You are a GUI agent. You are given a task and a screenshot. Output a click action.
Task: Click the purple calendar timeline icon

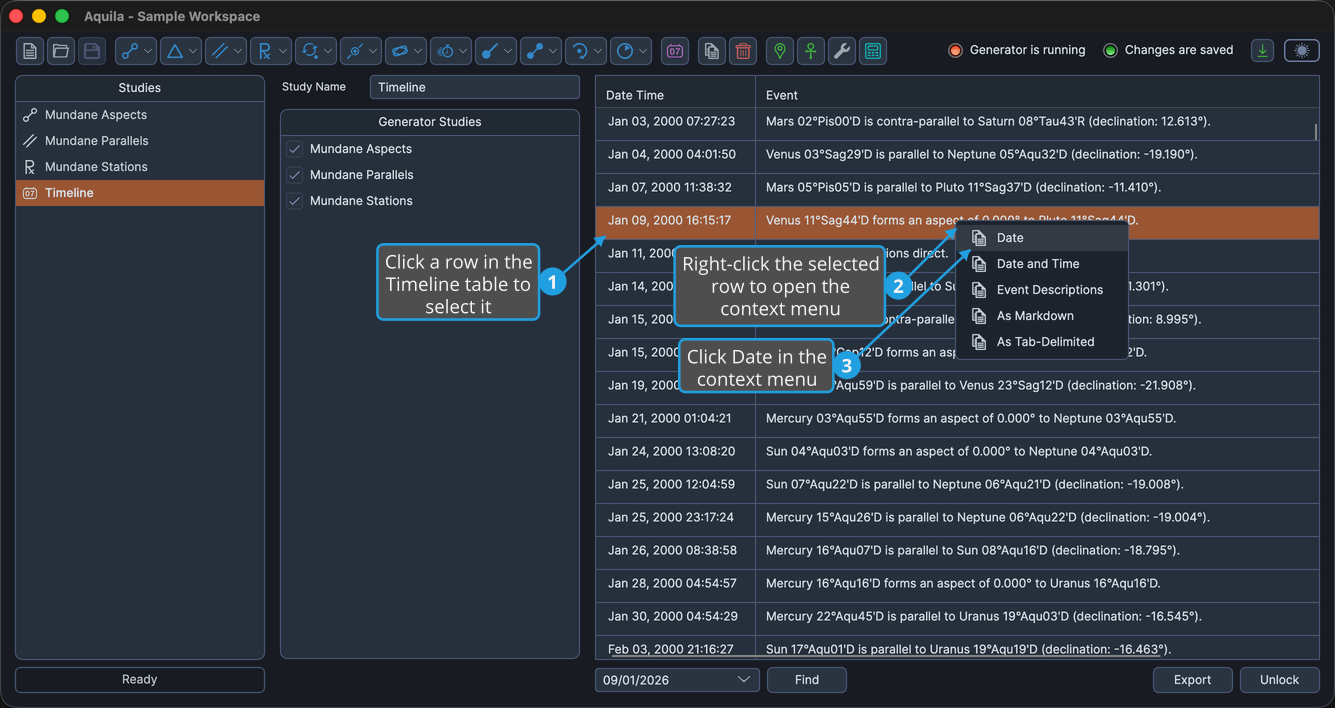[x=675, y=51]
